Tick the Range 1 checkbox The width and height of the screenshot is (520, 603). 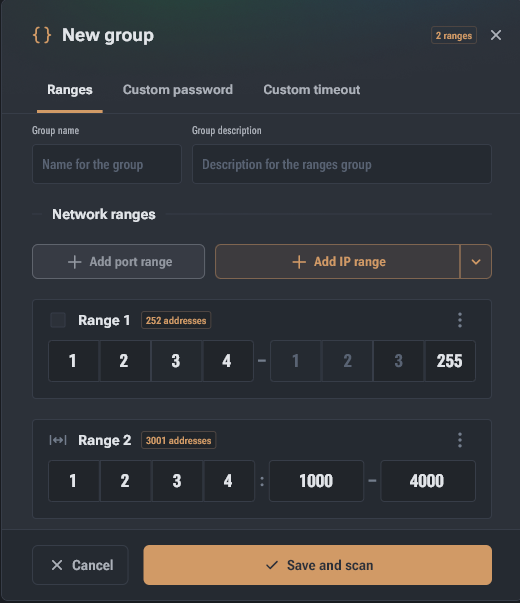coord(58,320)
